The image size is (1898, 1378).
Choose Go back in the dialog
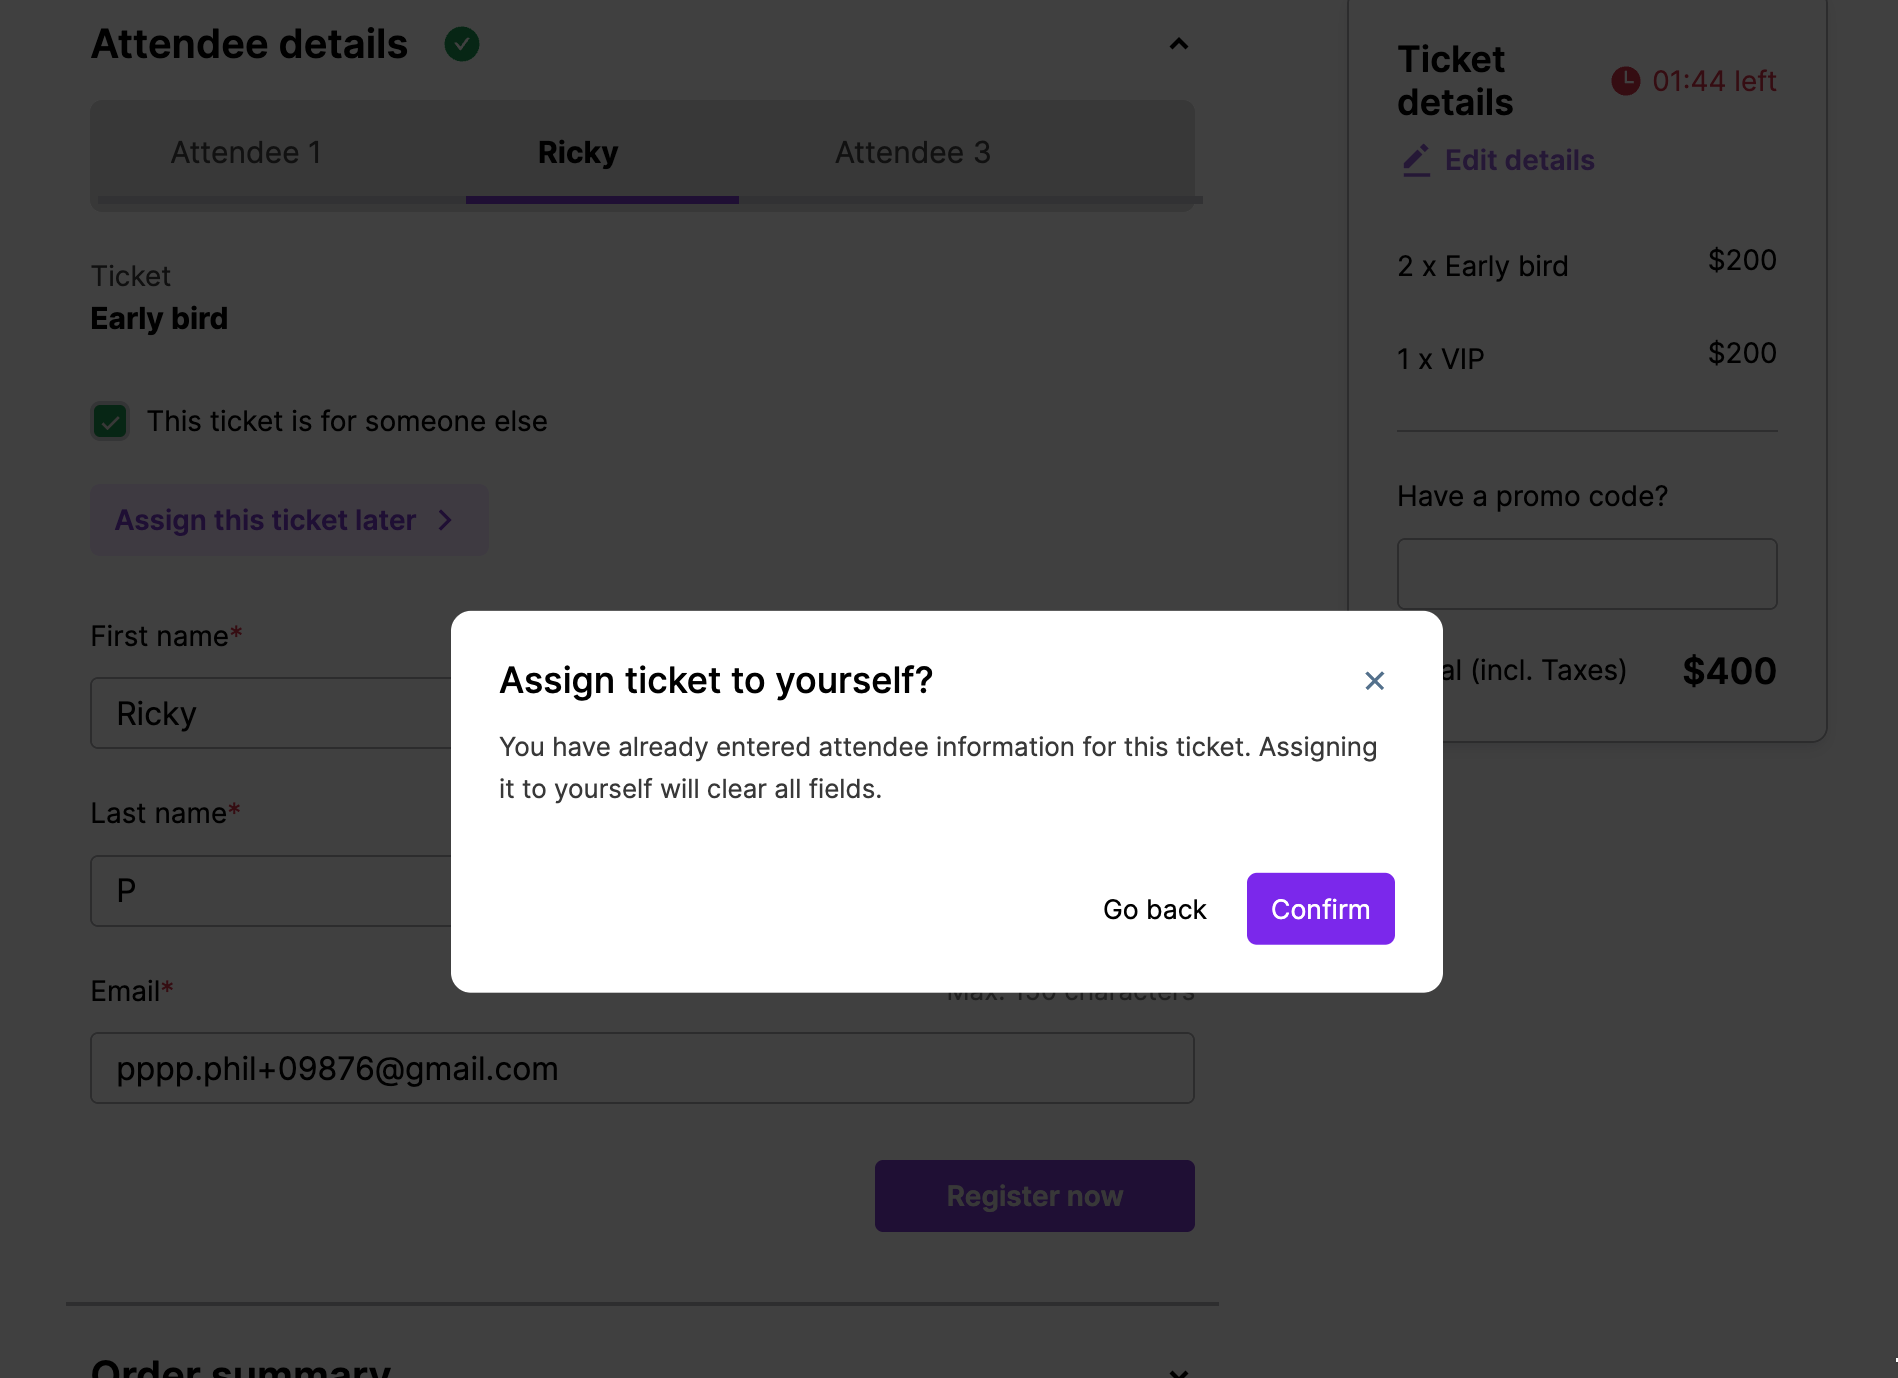[1154, 909]
